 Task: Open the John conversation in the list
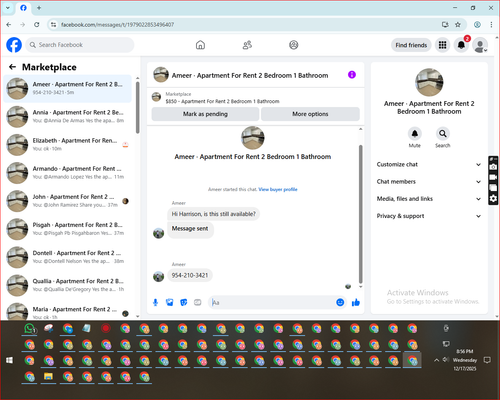click(67, 201)
